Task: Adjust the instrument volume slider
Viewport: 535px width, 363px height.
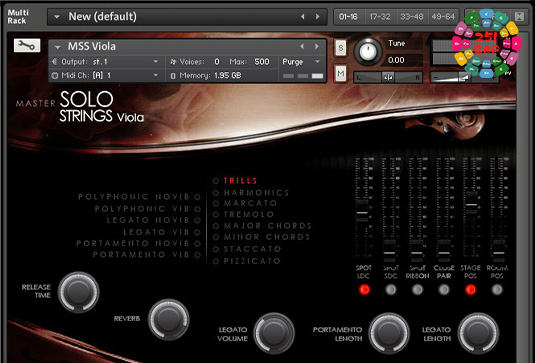Action: coord(464,78)
